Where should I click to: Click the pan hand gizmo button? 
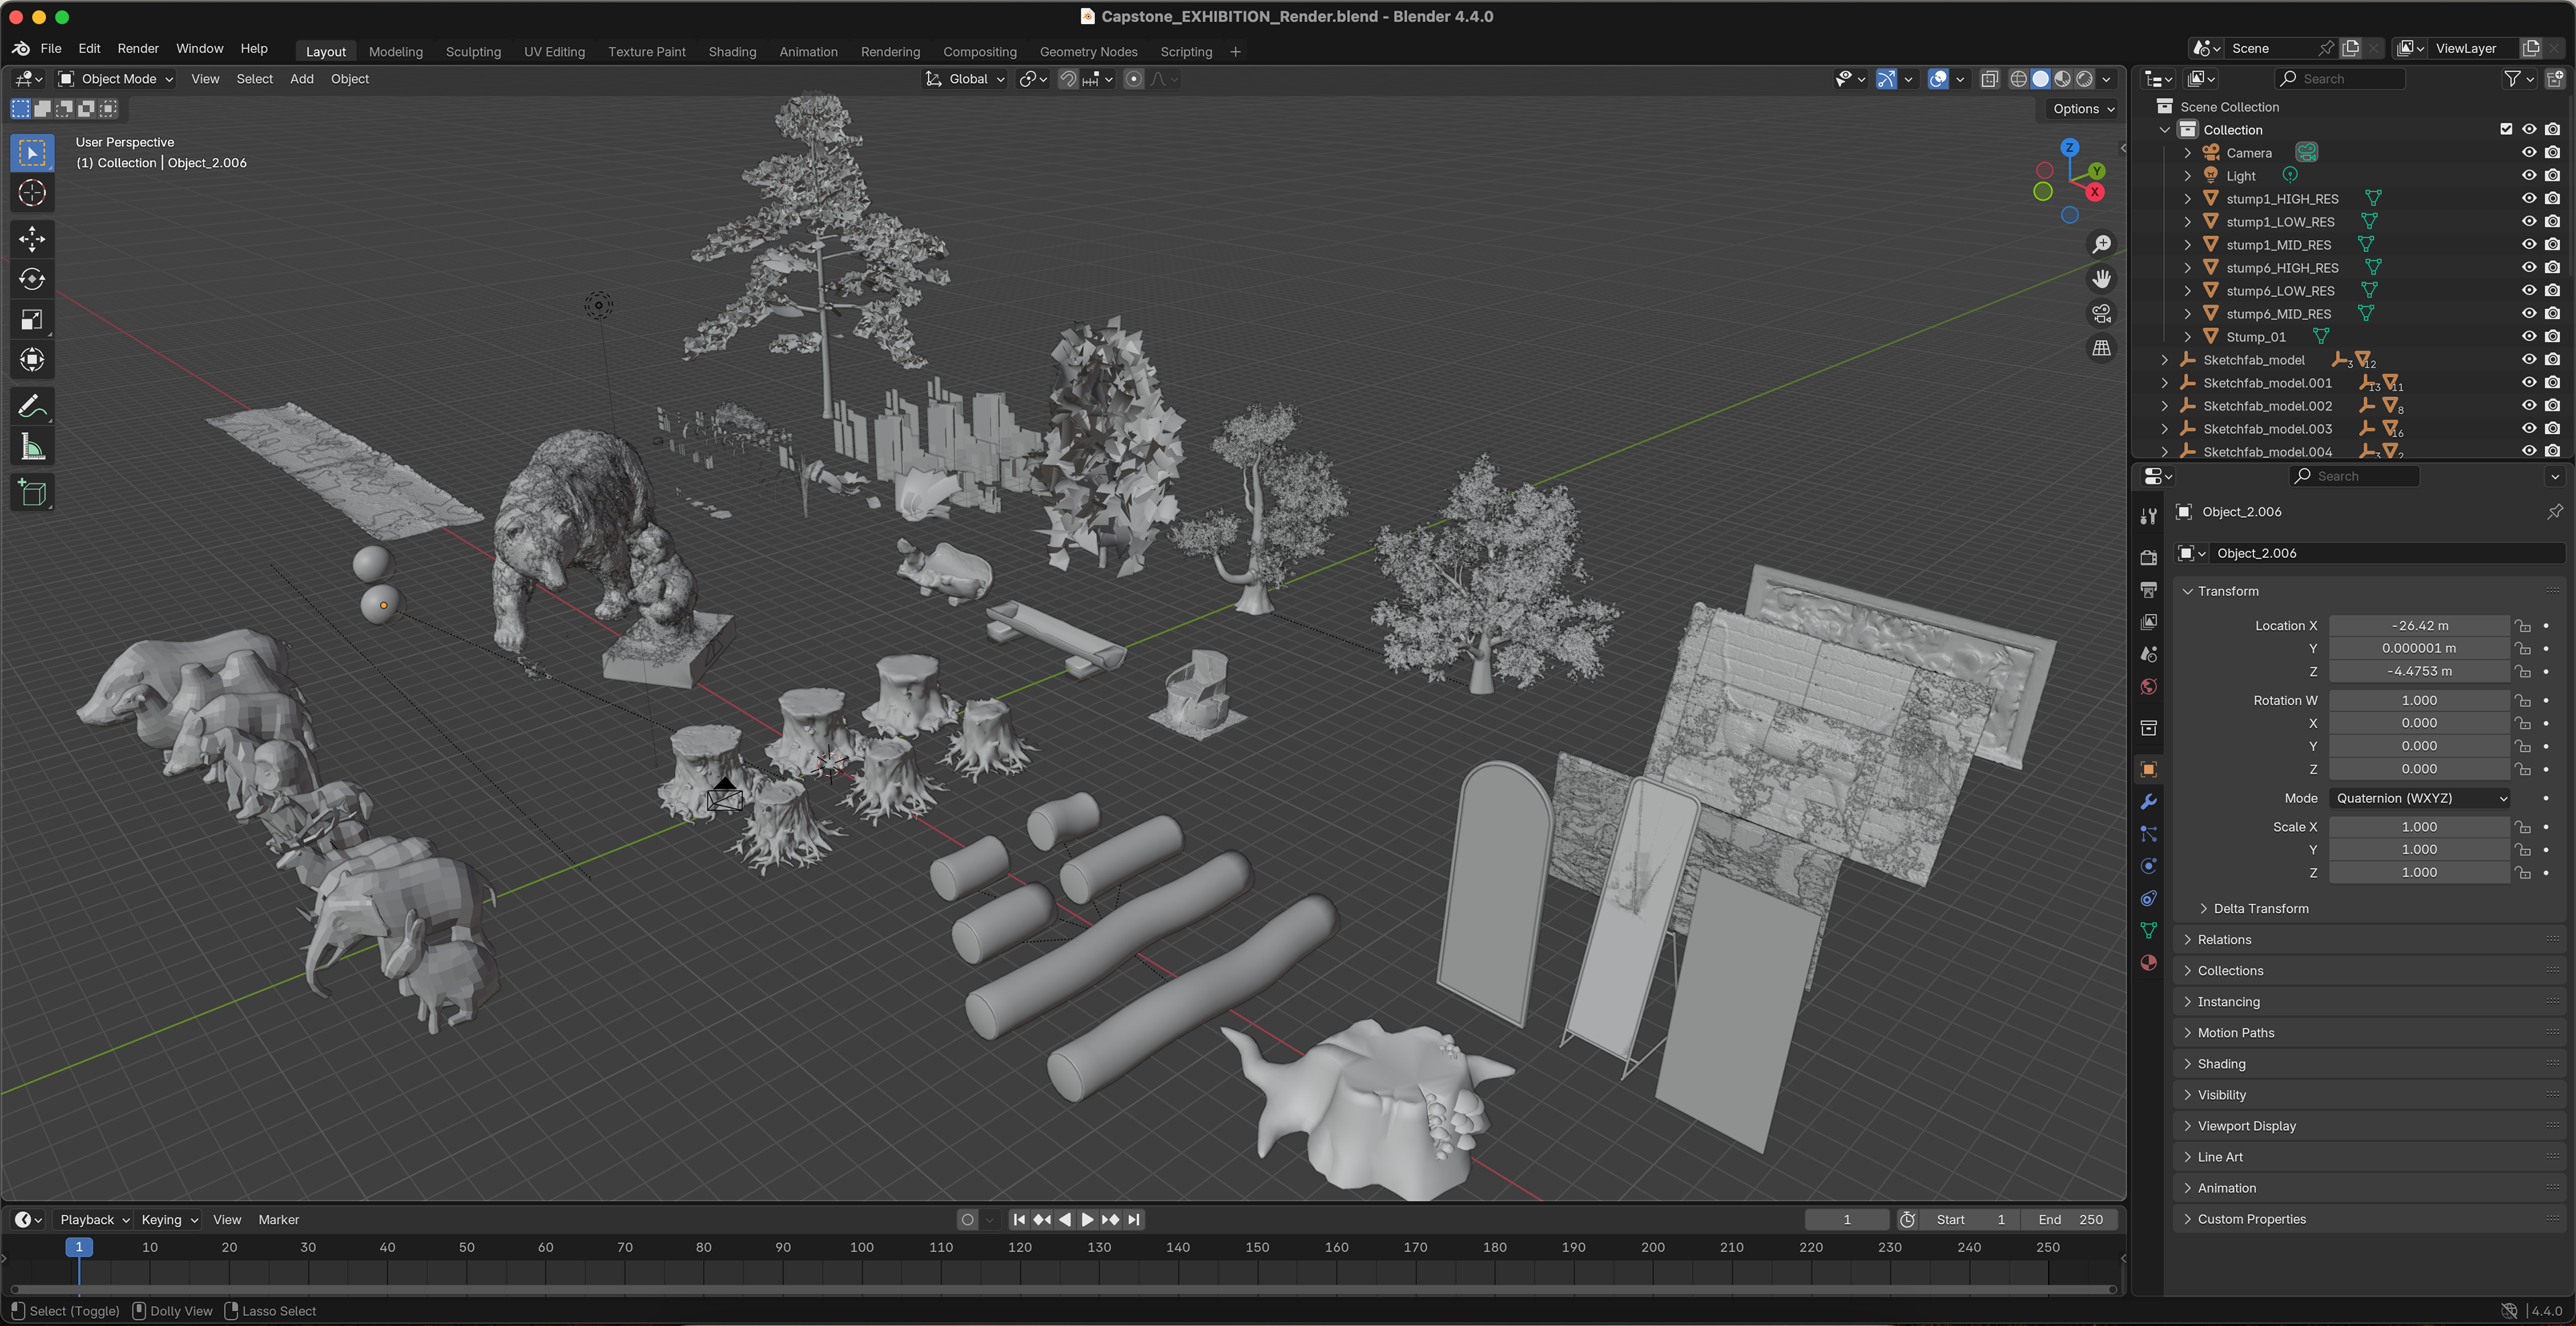pyautogui.click(x=2102, y=279)
